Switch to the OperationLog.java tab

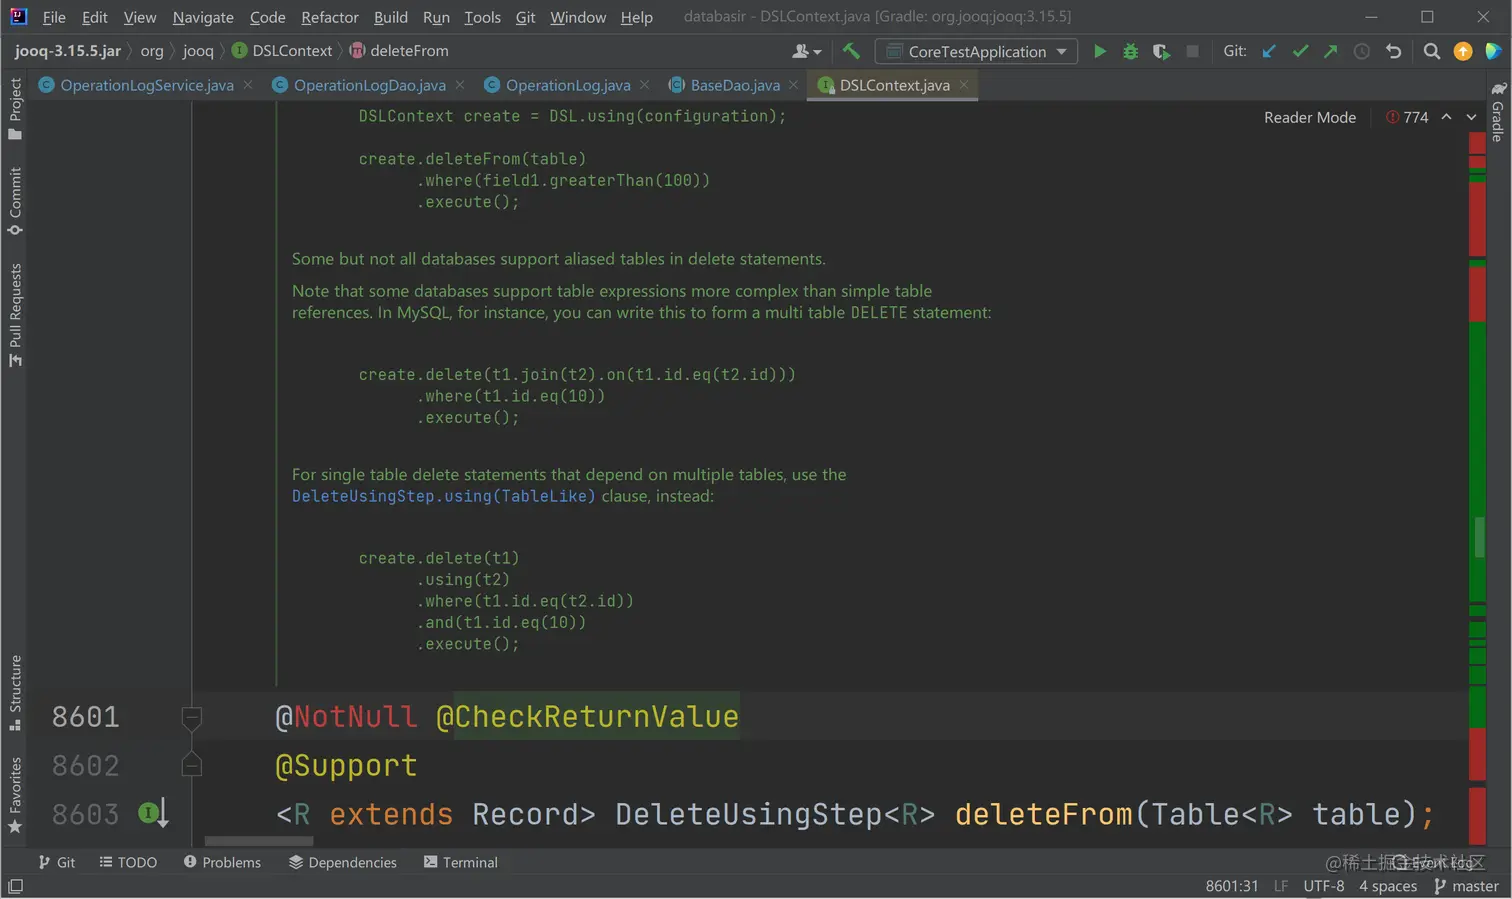567,85
